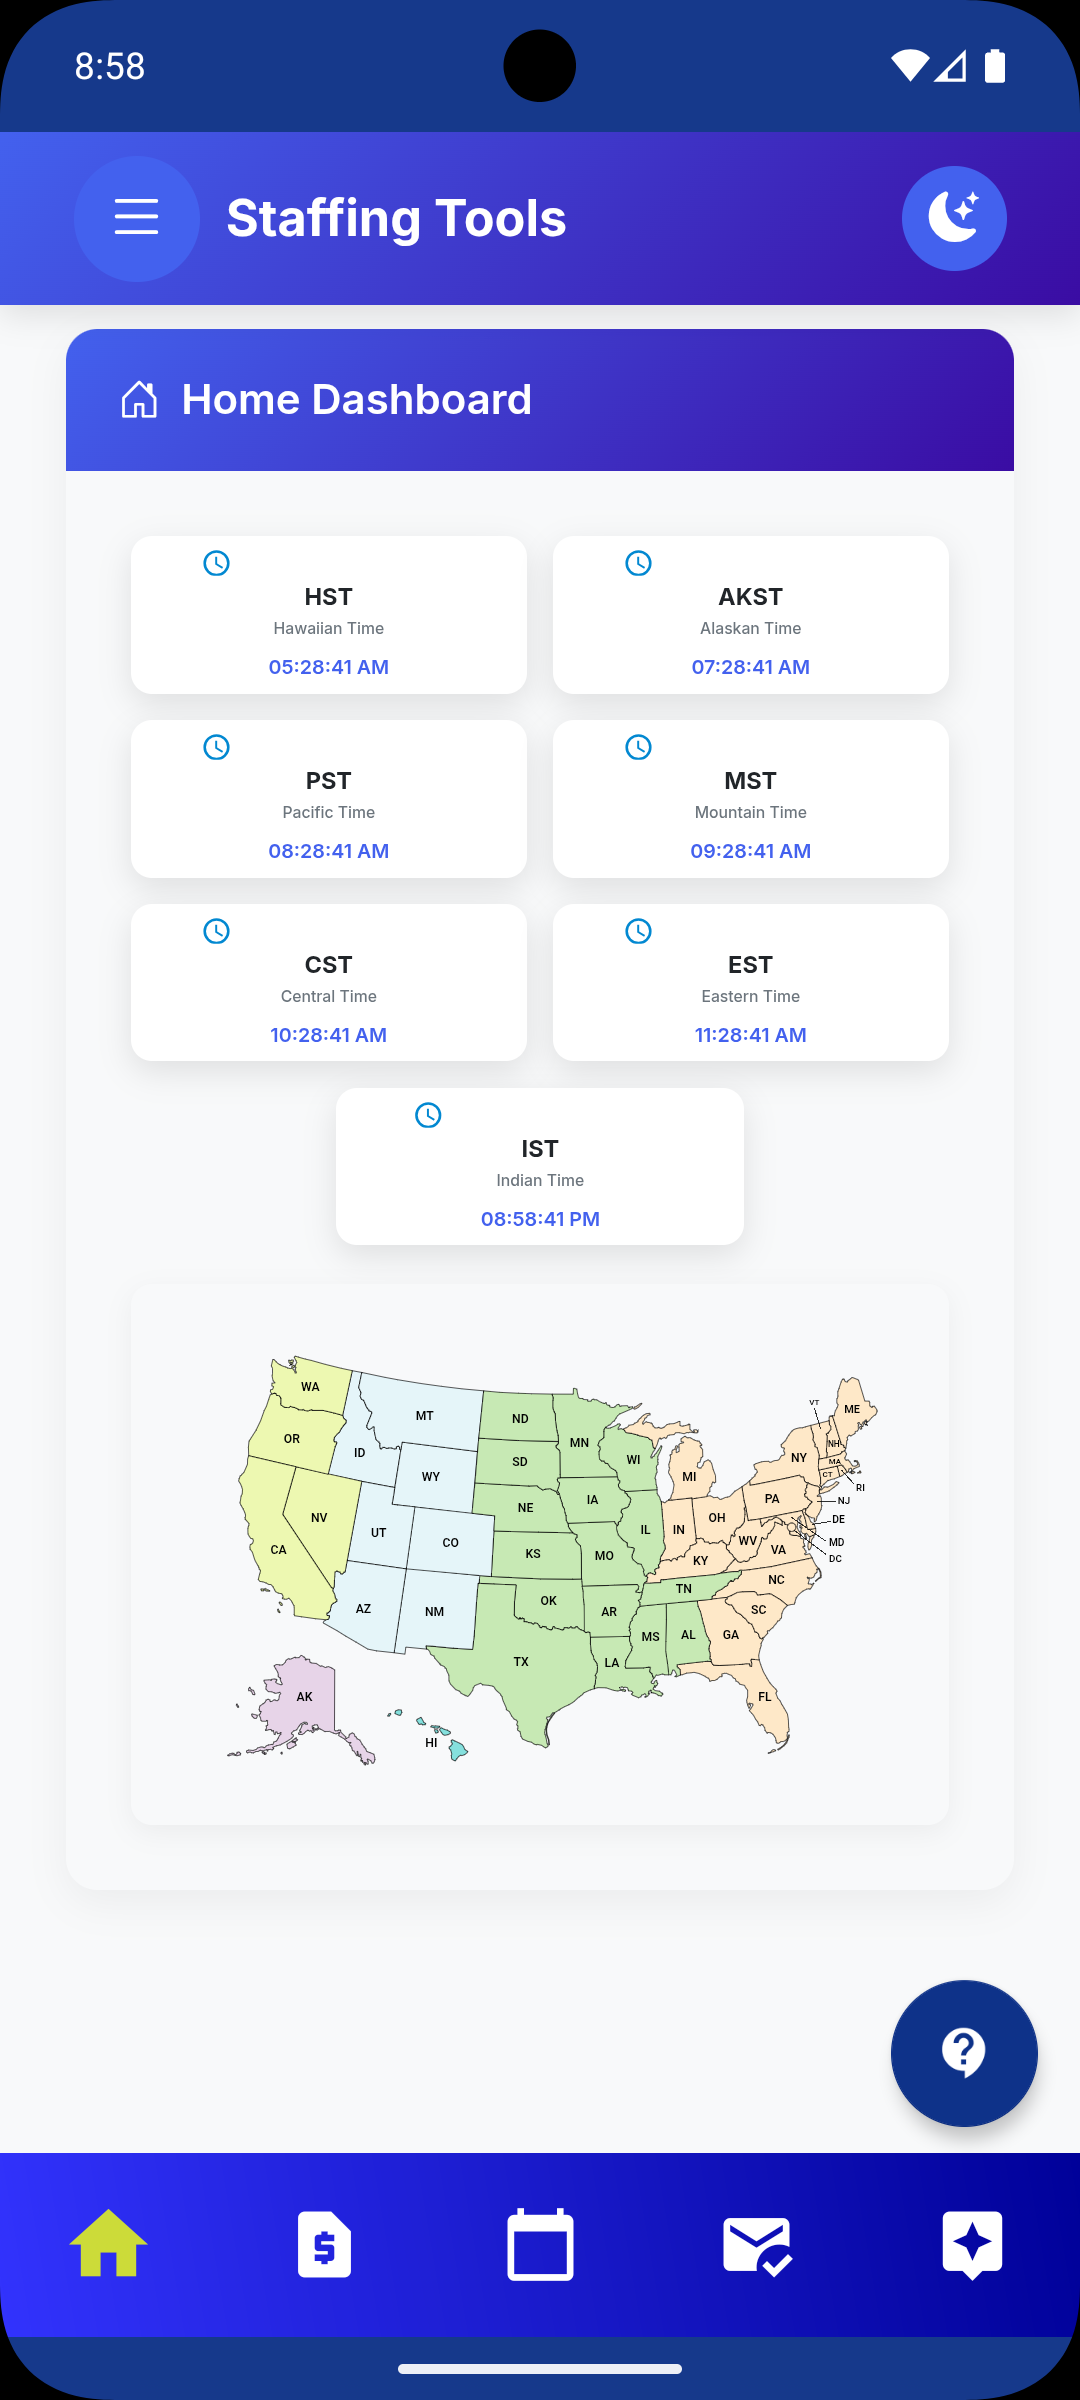Open the EST Eastern Time card
This screenshot has height=2400, width=1080.
(751, 983)
